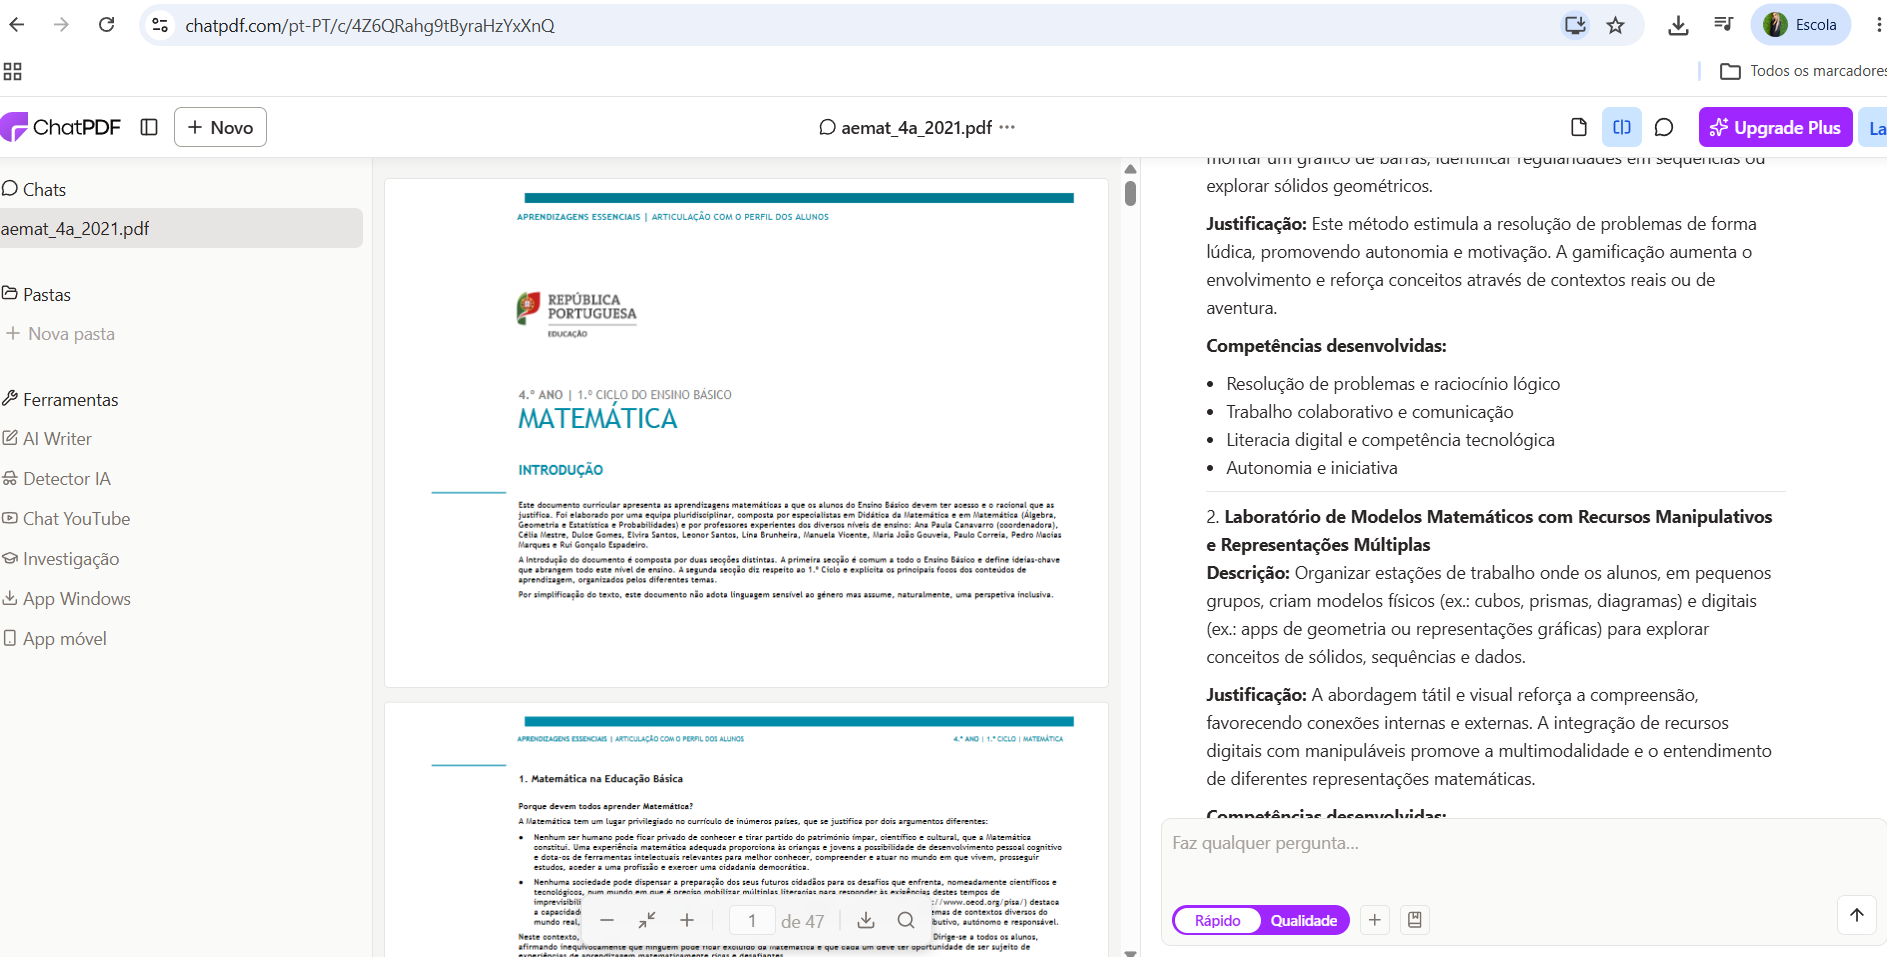Create a Nova pasta folder
Viewport: 1887px width, 957px height.
click(60, 334)
